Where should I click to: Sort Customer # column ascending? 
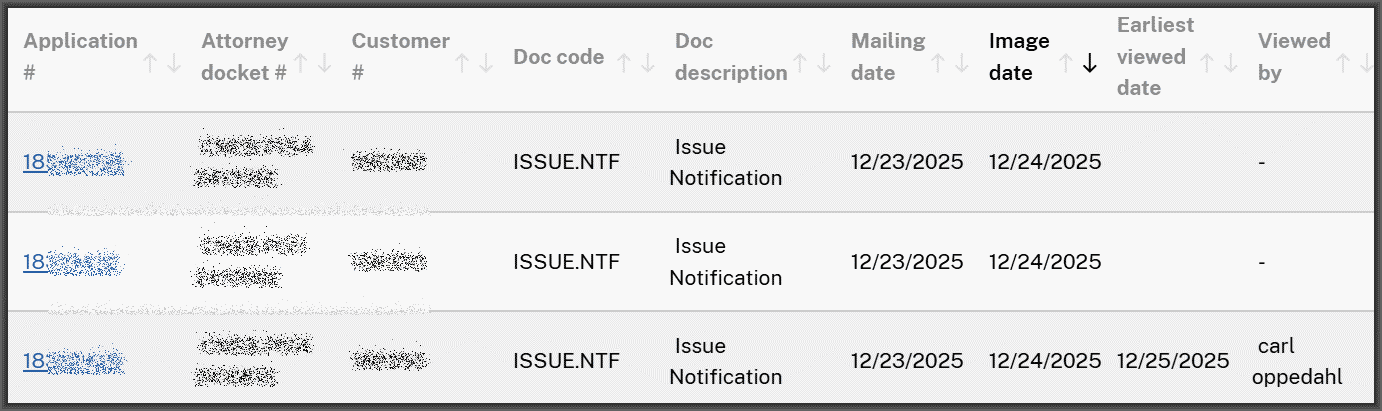tap(463, 64)
